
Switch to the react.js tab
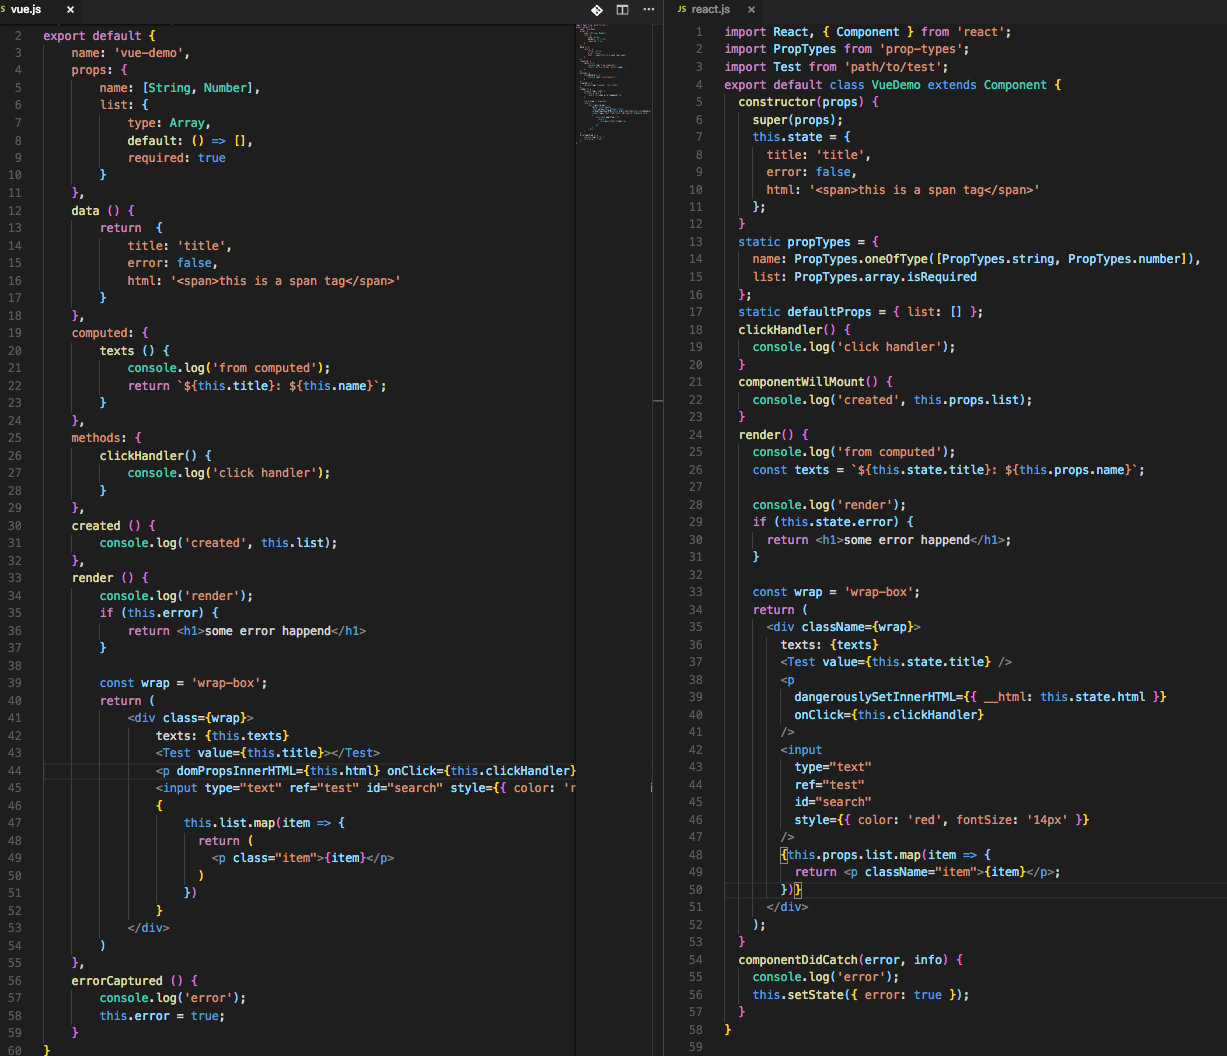click(712, 9)
